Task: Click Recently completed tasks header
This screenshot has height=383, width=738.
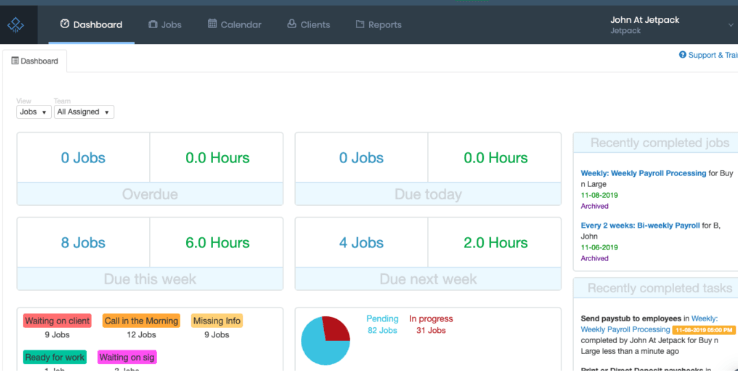Action: (659, 288)
